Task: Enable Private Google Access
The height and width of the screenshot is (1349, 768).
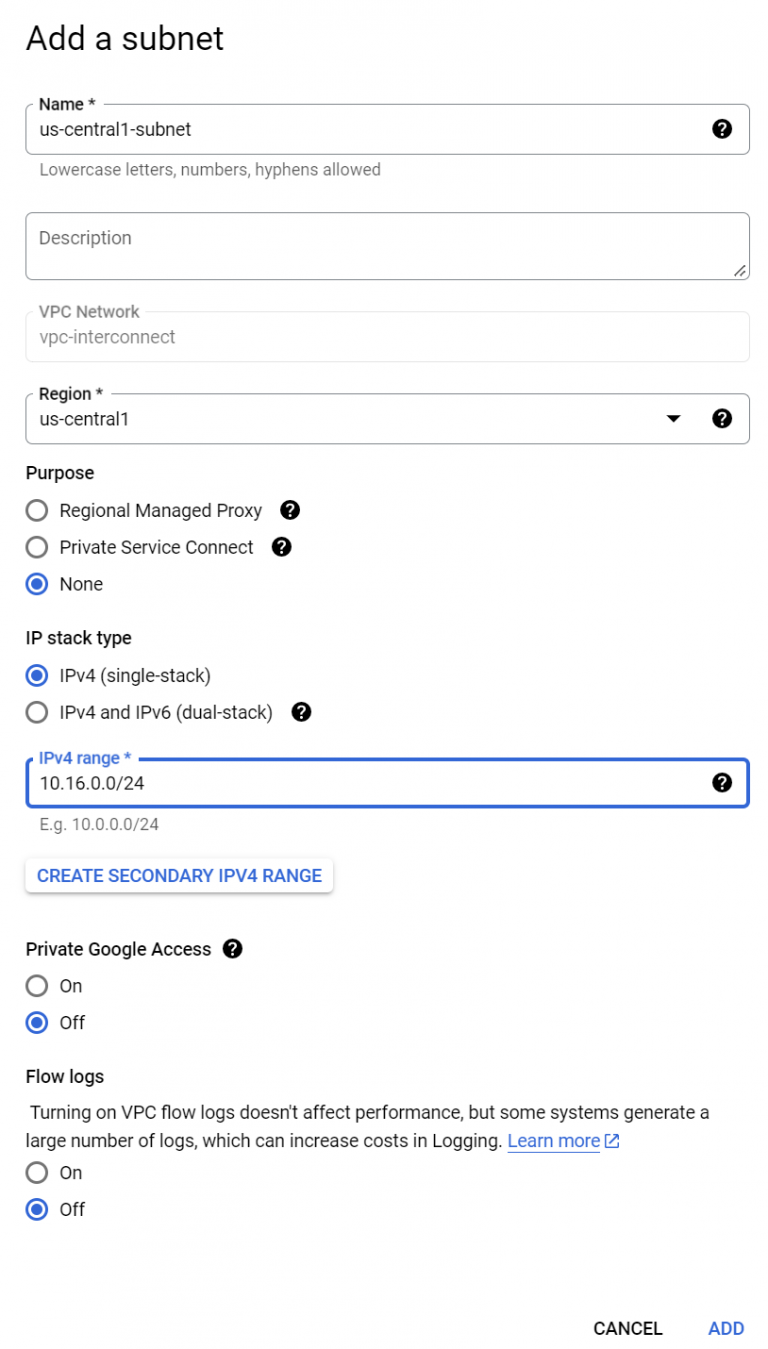Action: tap(36, 986)
